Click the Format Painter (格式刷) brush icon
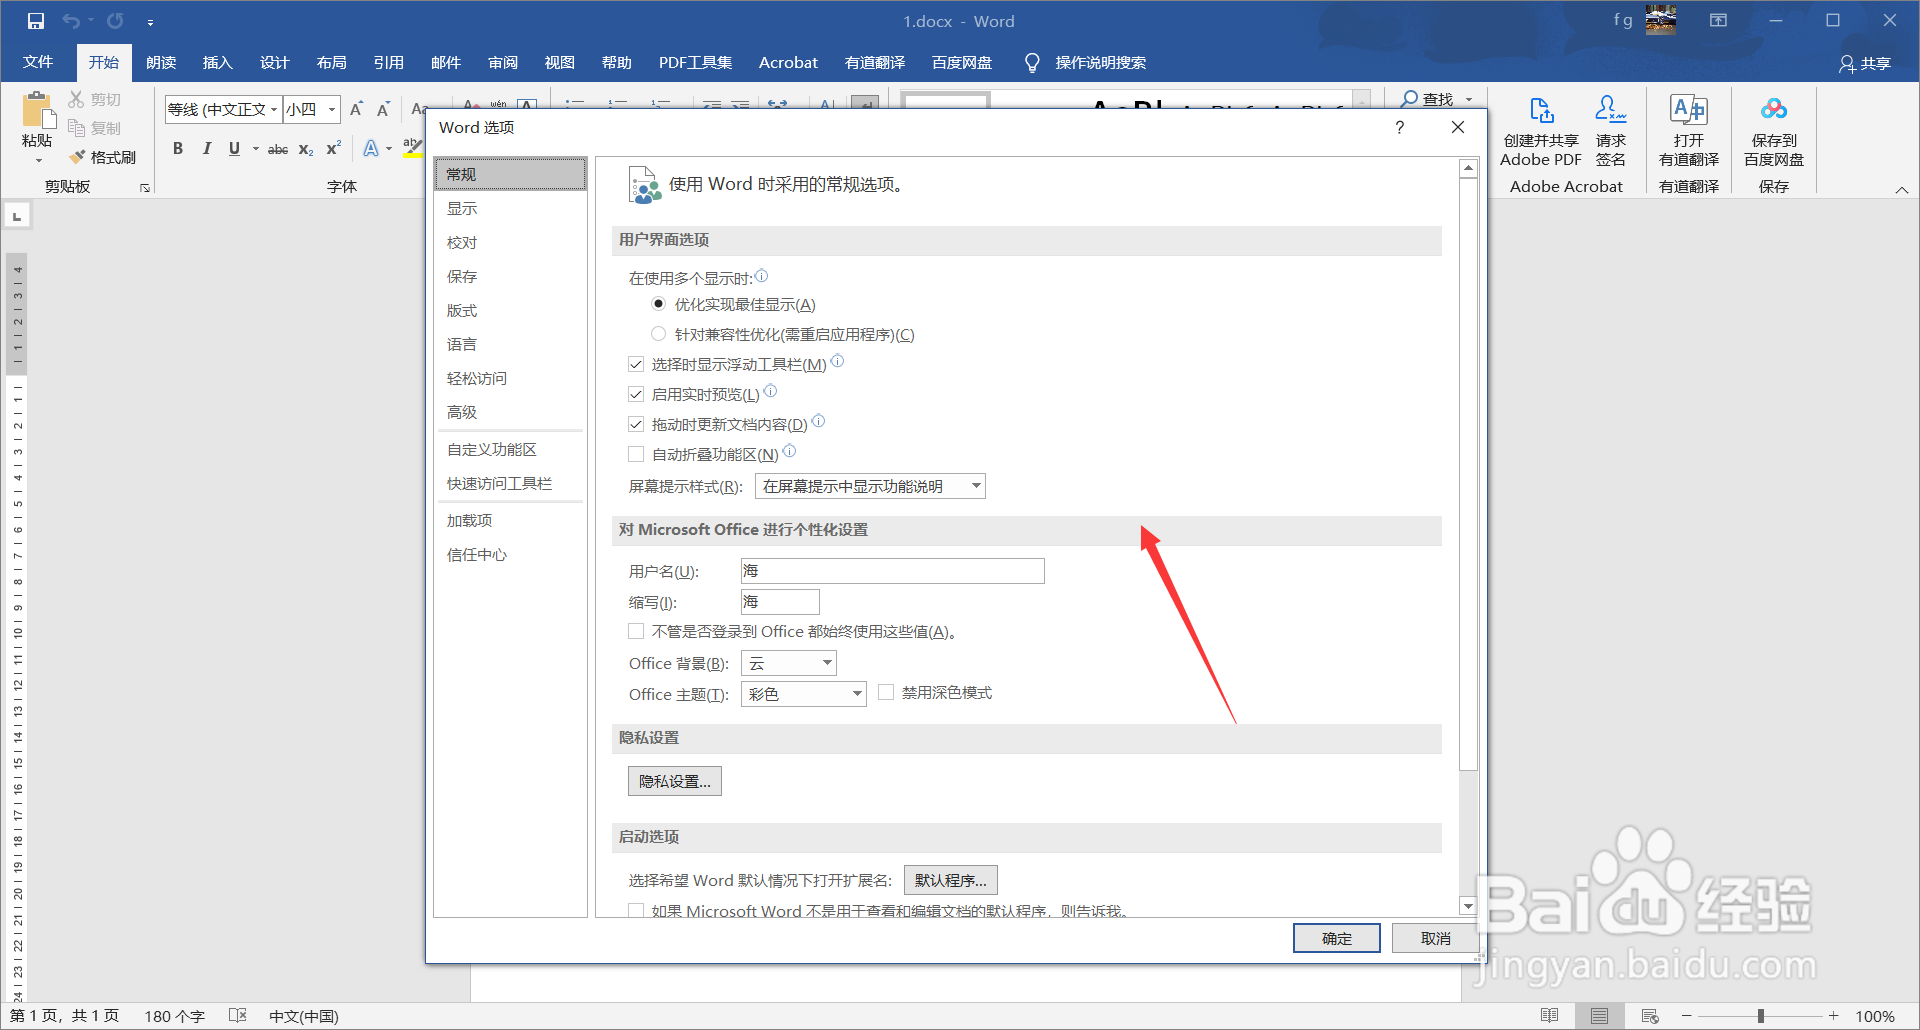Viewport: 1920px width, 1030px height. [77, 157]
